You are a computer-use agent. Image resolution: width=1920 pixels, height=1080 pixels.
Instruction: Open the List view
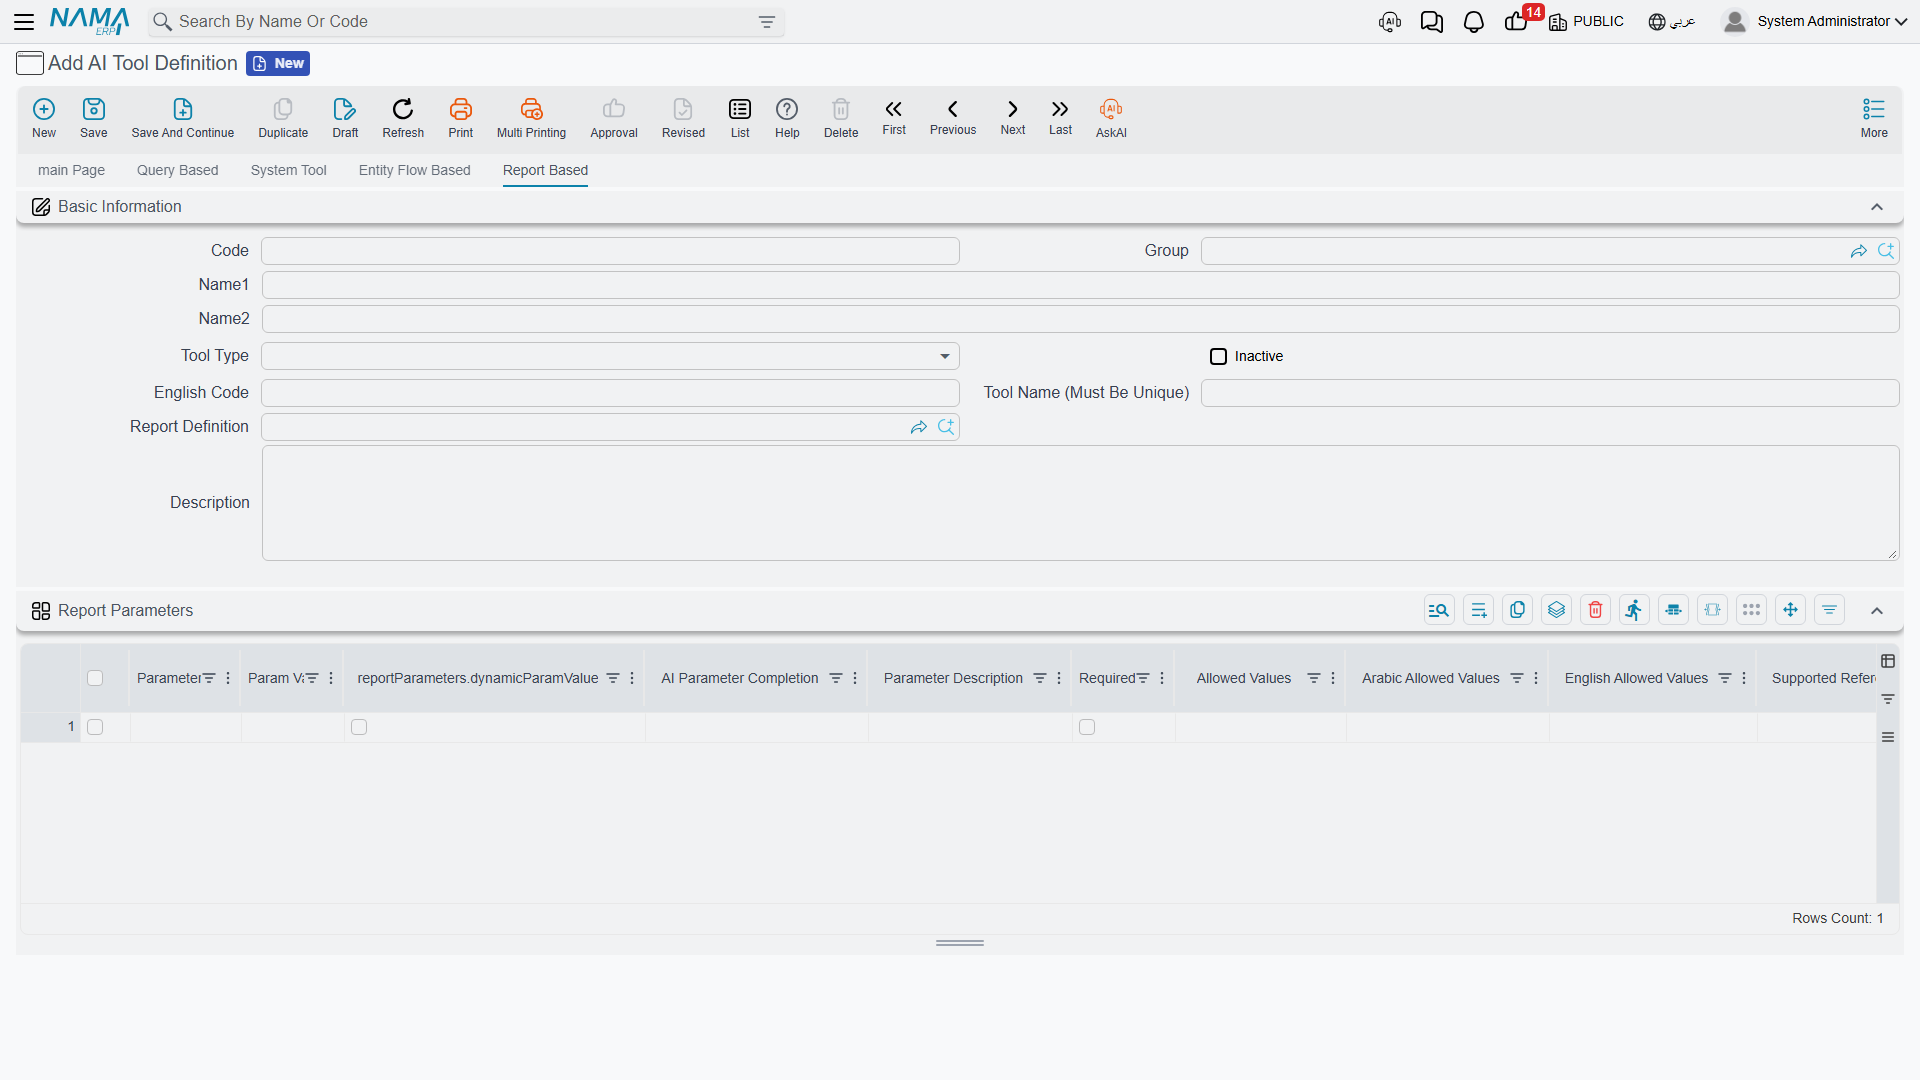point(740,118)
